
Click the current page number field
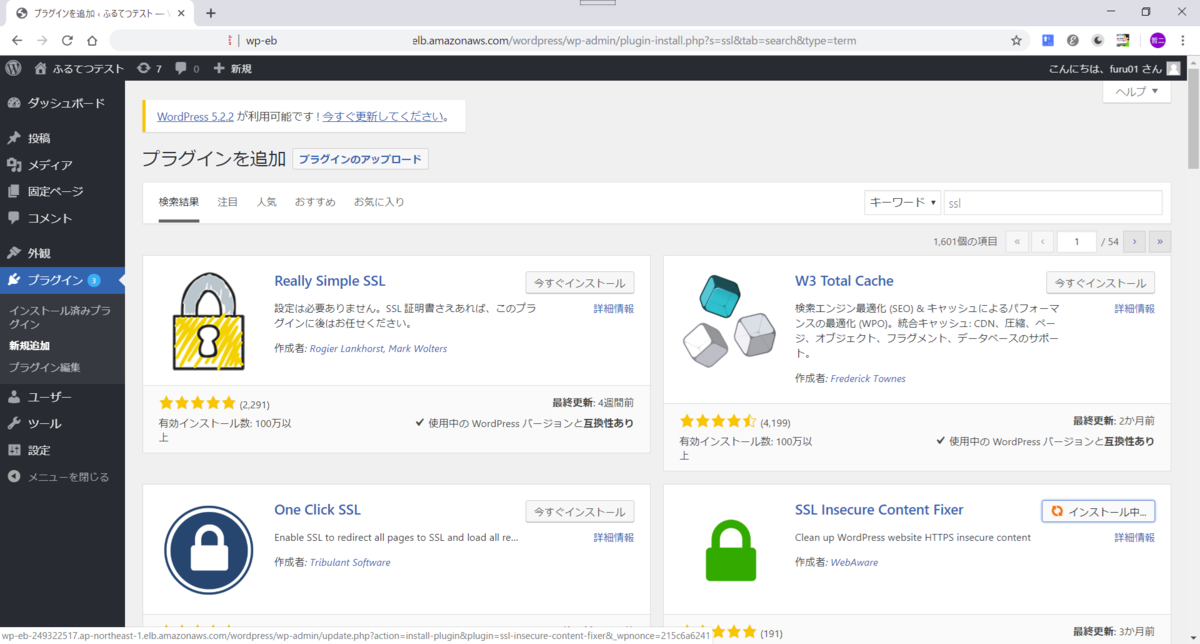1077,241
